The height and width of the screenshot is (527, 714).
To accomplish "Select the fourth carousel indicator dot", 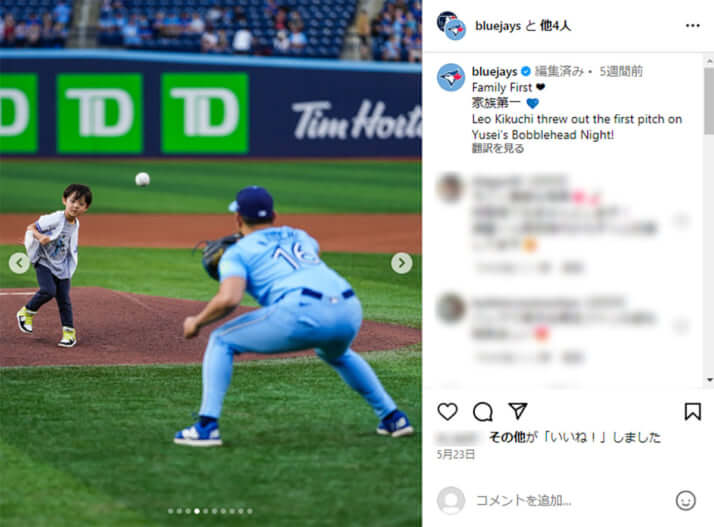I will coord(197,511).
